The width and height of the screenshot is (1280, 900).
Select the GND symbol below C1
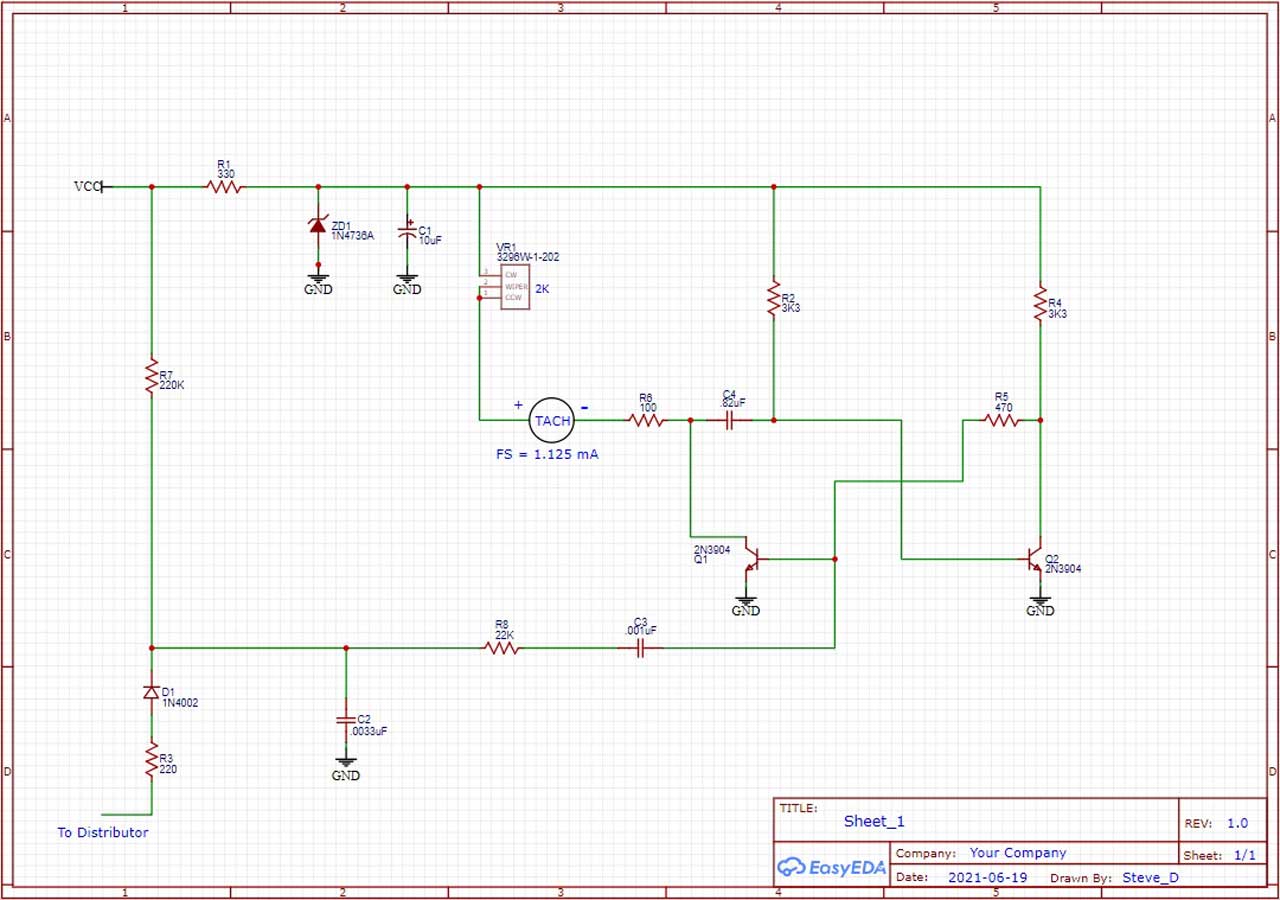click(x=407, y=282)
